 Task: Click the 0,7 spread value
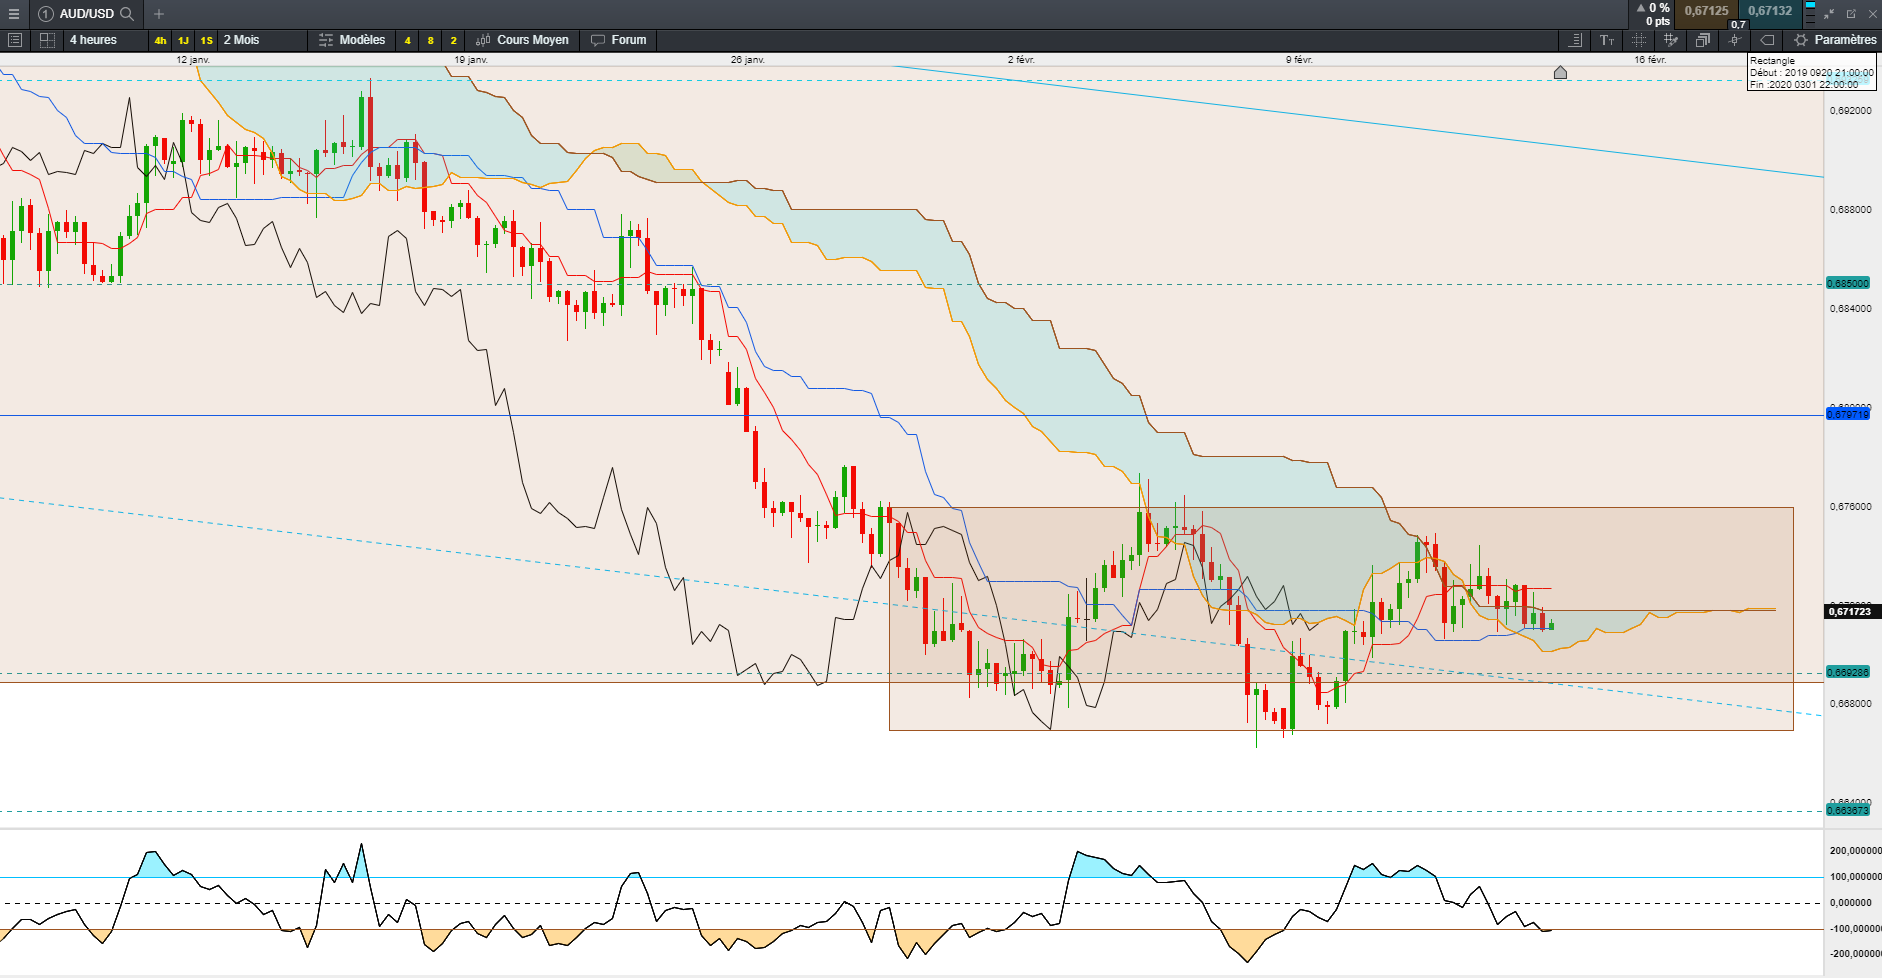pos(1738,25)
